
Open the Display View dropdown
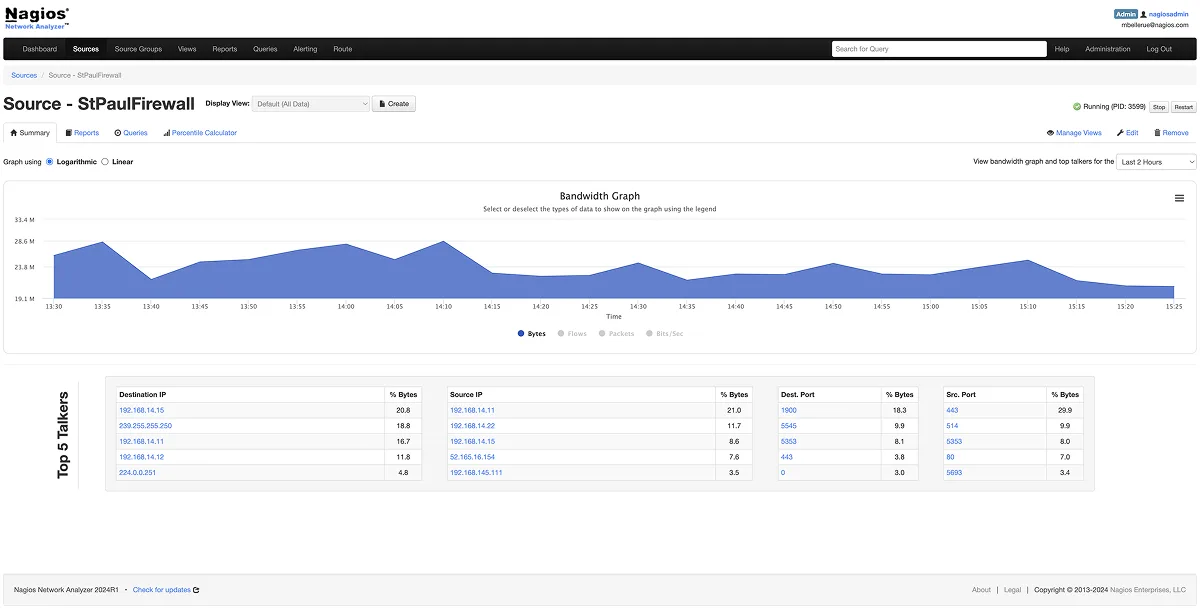coord(312,103)
